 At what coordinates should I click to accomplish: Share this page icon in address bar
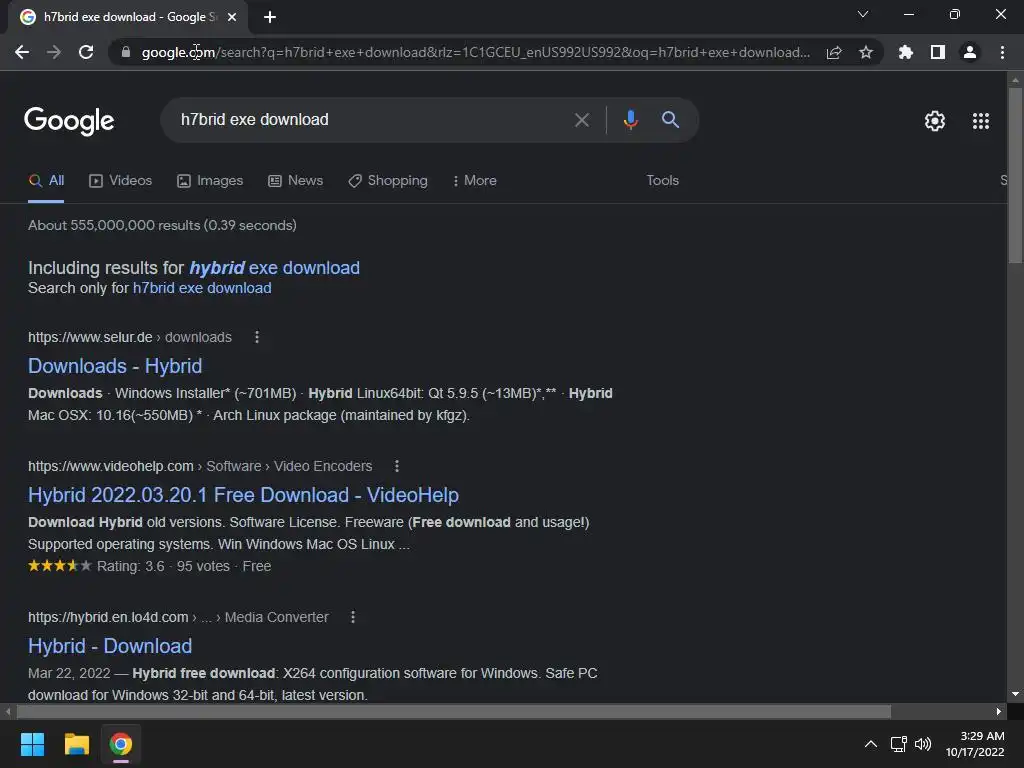[834, 52]
